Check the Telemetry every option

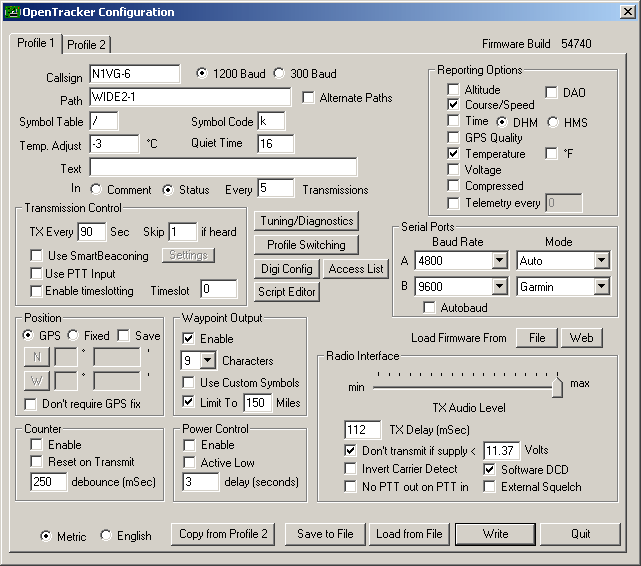point(453,203)
